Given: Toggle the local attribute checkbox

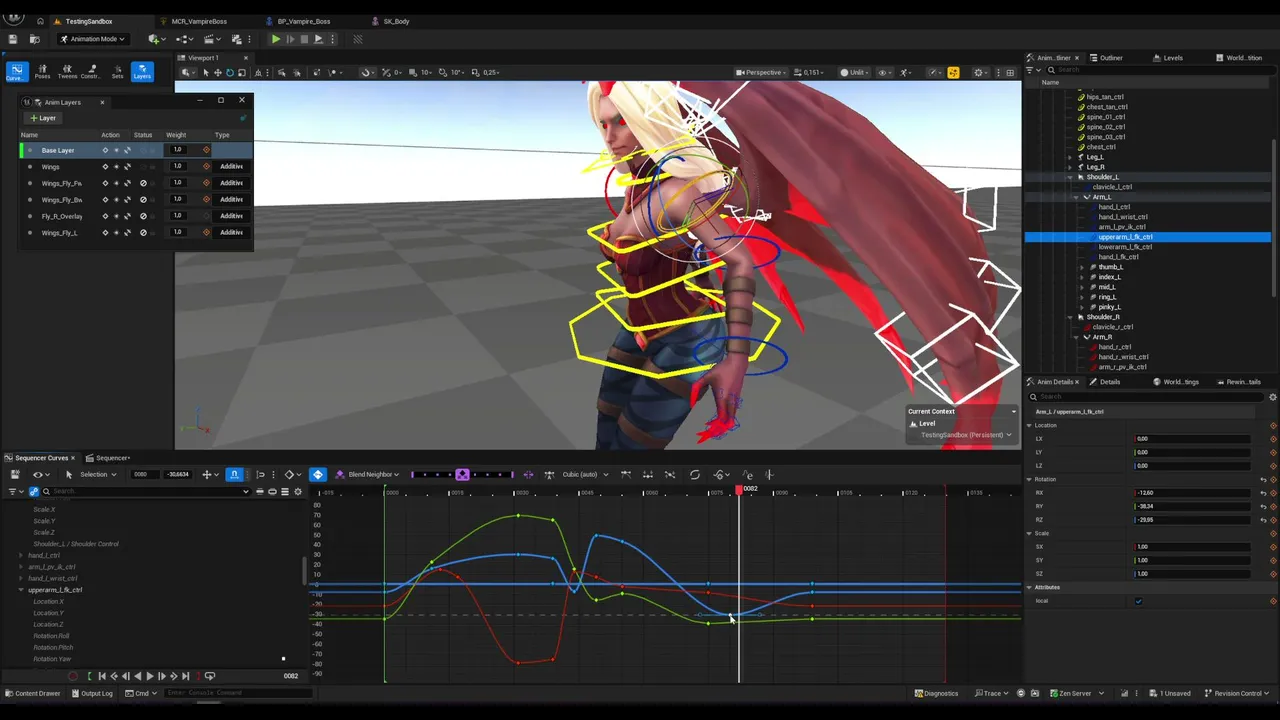Looking at the screenshot, I should point(1138,601).
